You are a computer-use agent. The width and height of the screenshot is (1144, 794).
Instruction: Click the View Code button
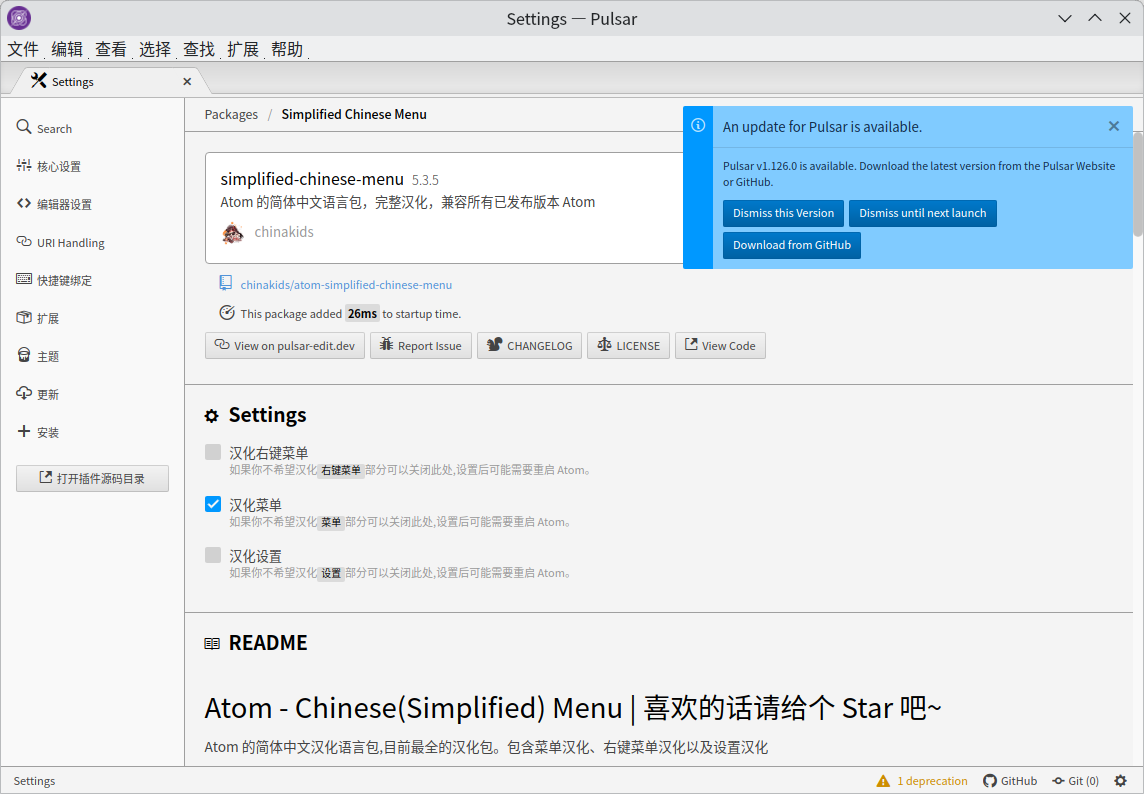tap(720, 346)
